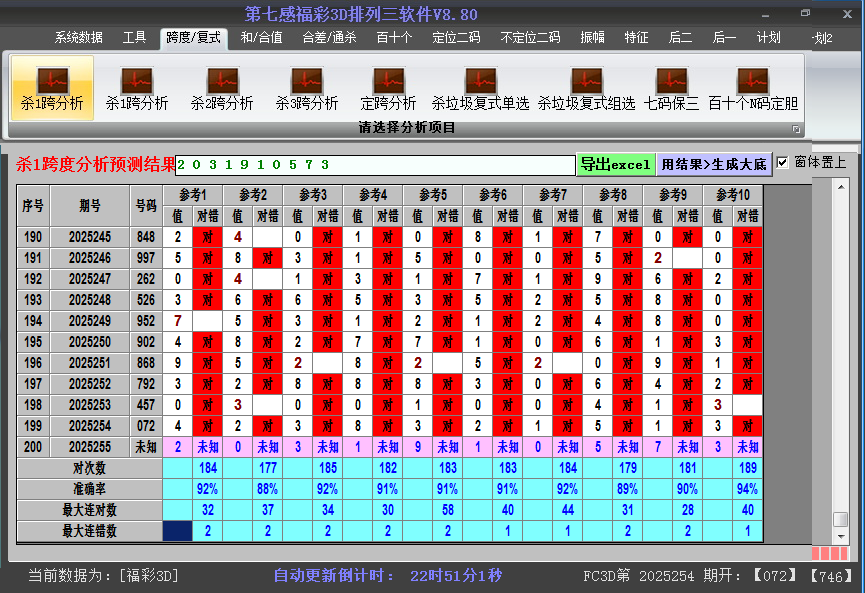865x593 pixels.
Task: Expand the ribbon group dialog launcher
Action: (x=797, y=129)
